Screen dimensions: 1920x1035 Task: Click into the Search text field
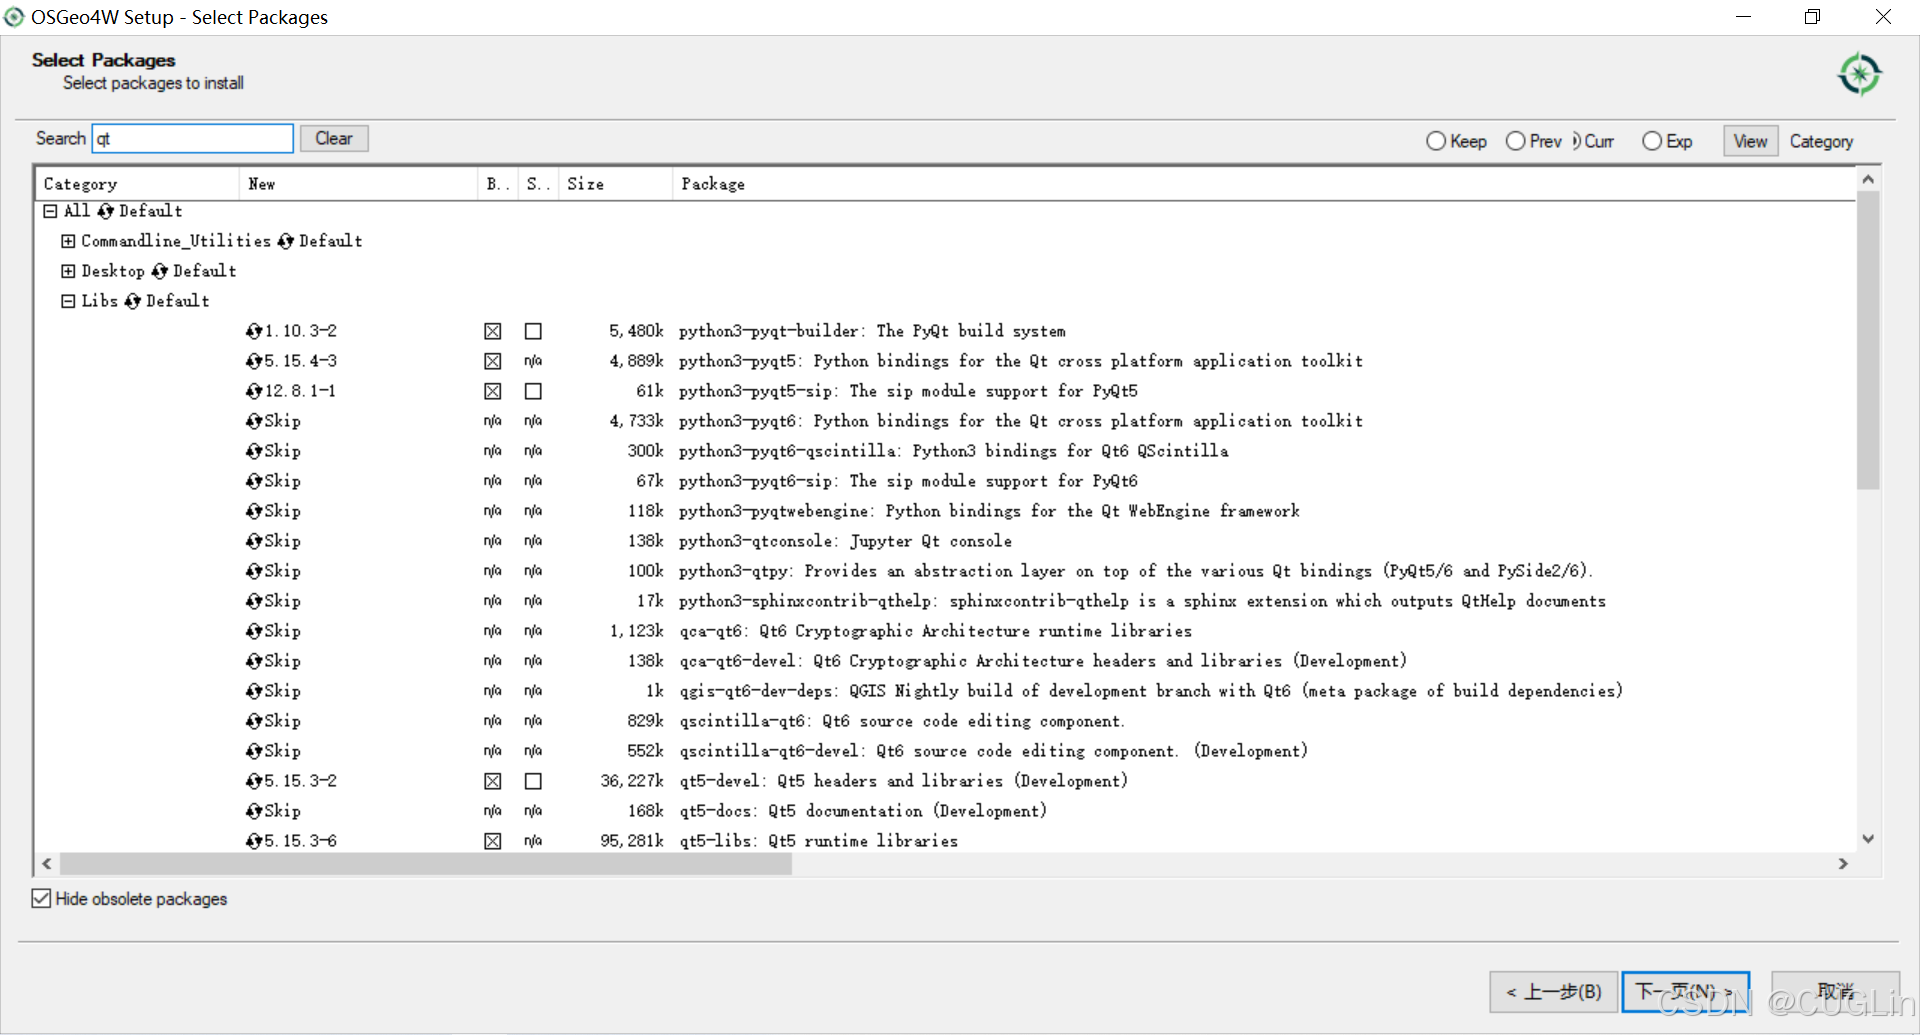(x=193, y=138)
